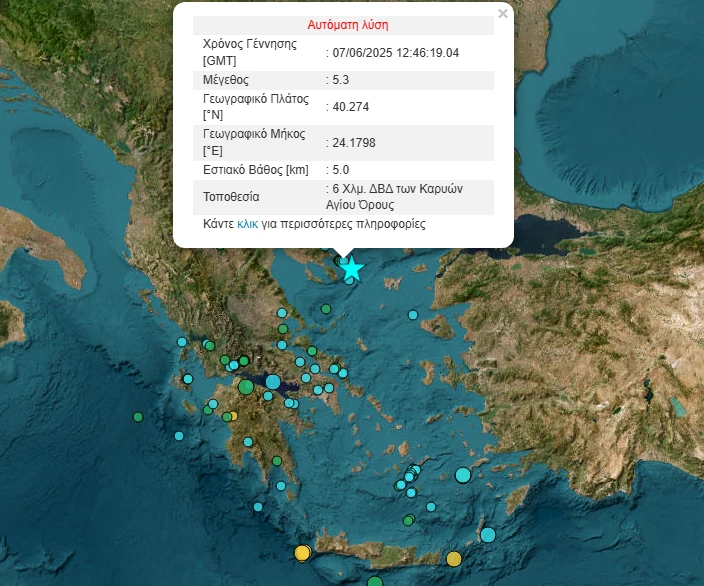Select the large cyan circle on the Gulf of Corinth
Image resolution: width=704 pixels, height=586 pixels.
click(273, 381)
